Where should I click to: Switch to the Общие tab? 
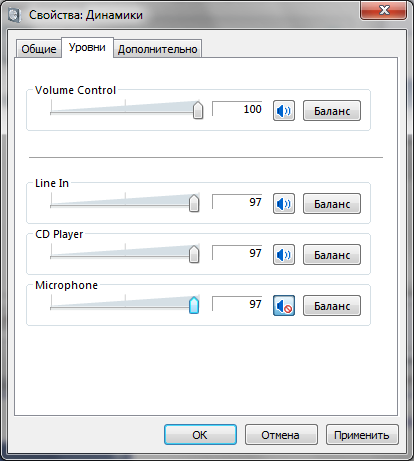point(39,49)
